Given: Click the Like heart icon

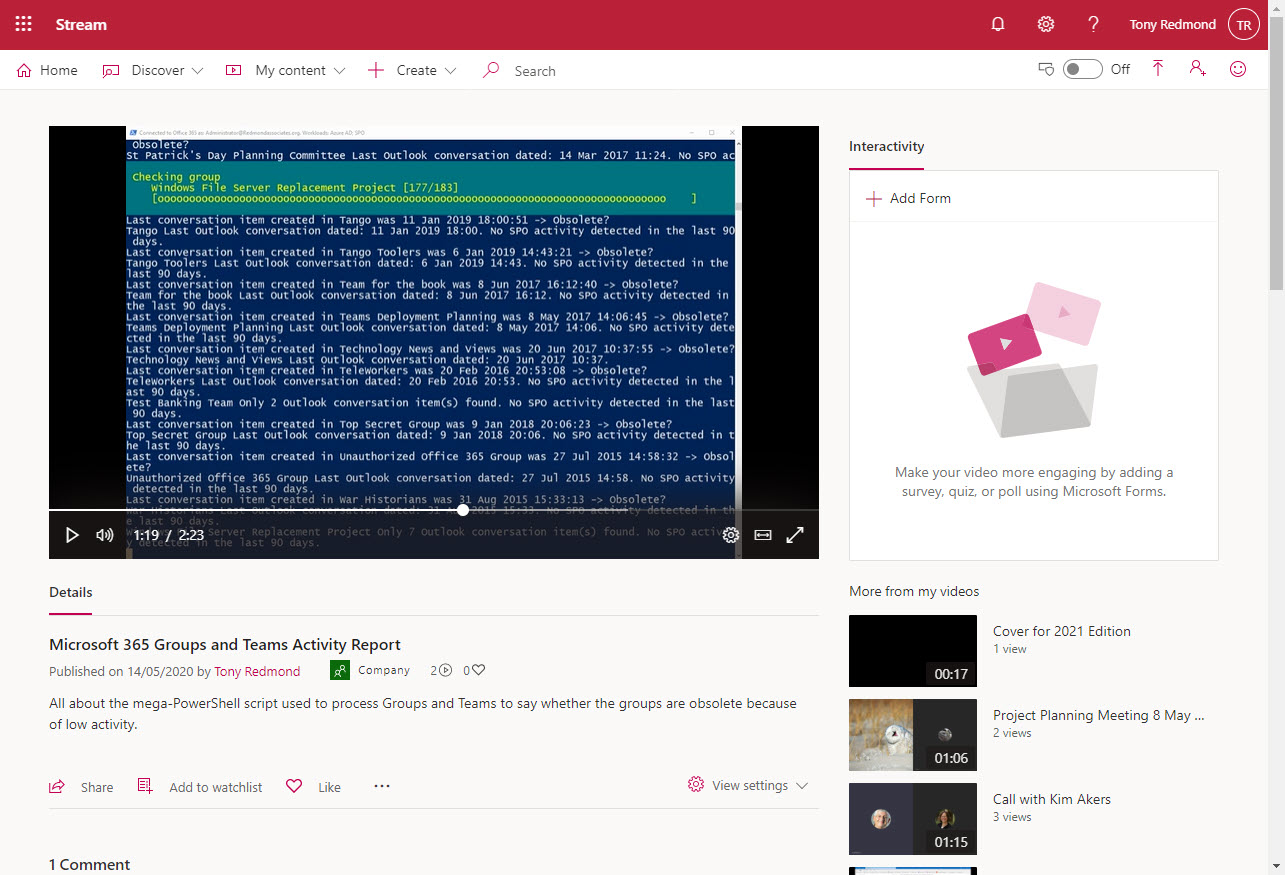Looking at the screenshot, I should click(294, 786).
